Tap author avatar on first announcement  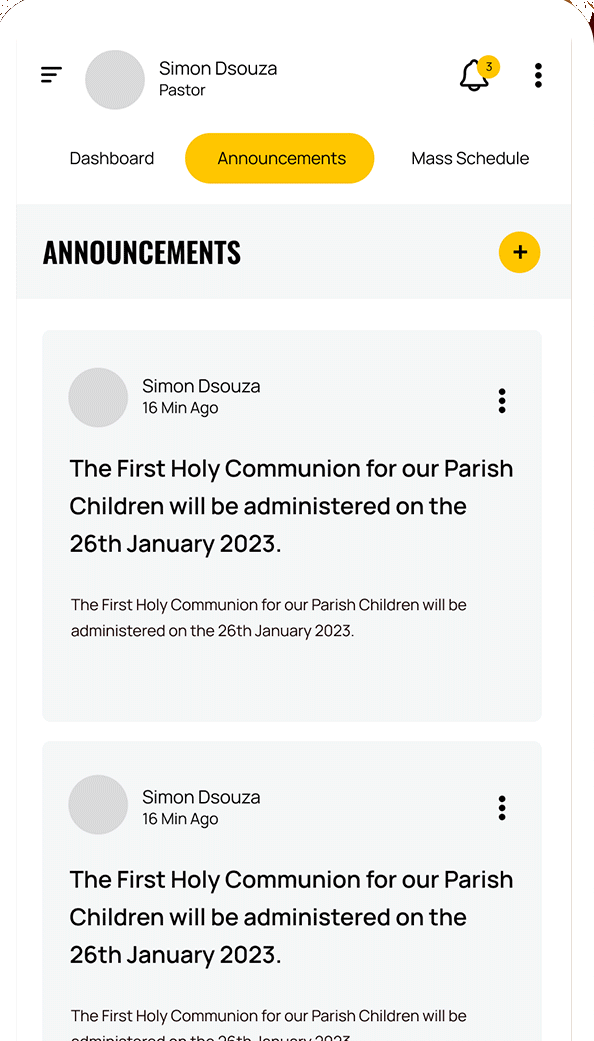98,398
